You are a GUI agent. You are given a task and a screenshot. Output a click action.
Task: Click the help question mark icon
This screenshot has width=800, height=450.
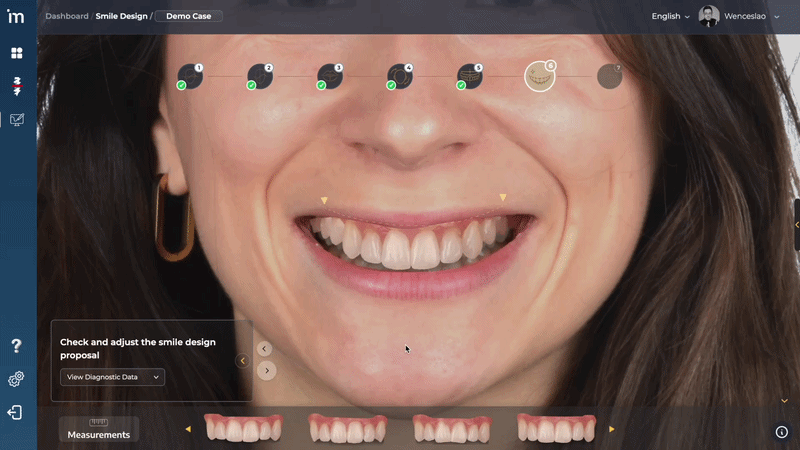17,346
